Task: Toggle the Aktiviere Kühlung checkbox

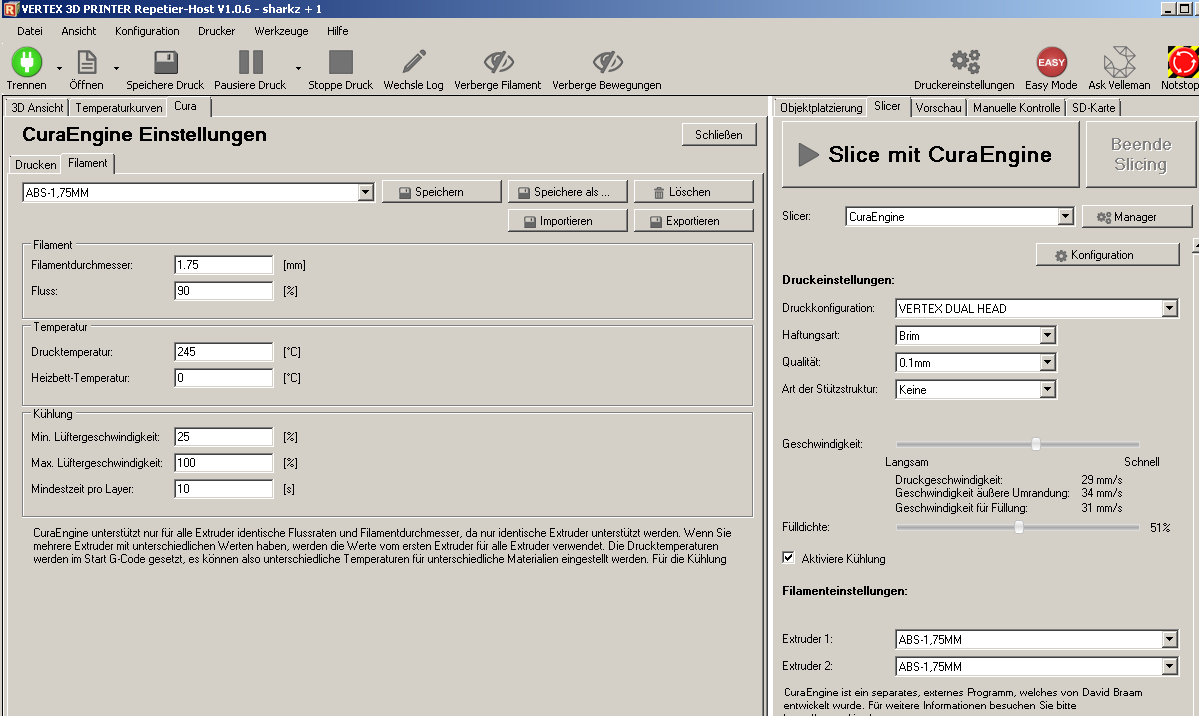Action: click(x=788, y=558)
